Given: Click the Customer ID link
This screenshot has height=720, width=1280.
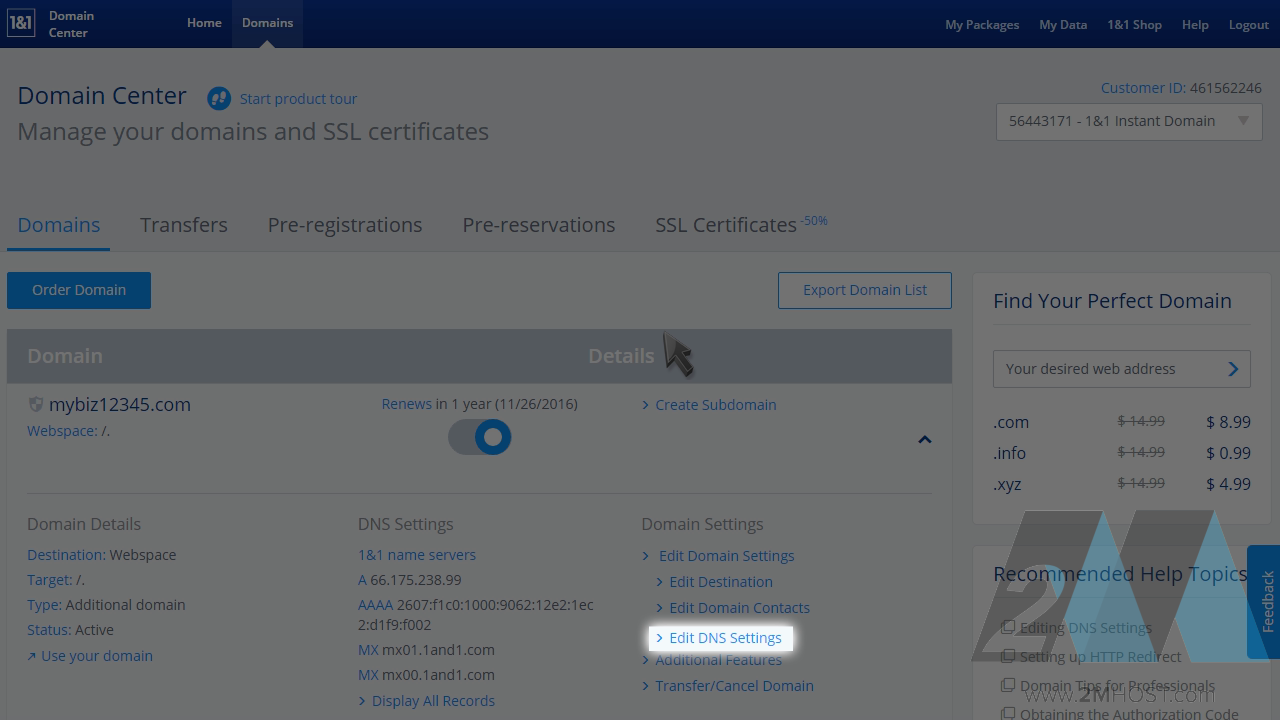Looking at the screenshot, I should (1142, 88).
